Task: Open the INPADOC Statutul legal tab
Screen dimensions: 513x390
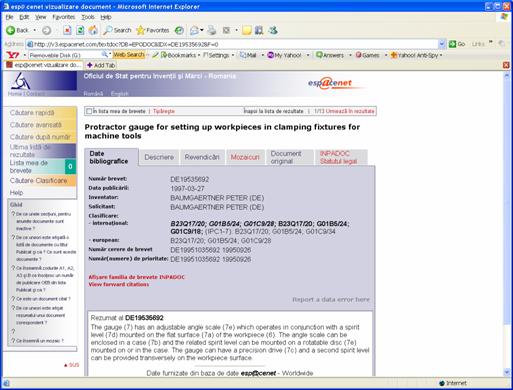Action: tap(341, 157)
